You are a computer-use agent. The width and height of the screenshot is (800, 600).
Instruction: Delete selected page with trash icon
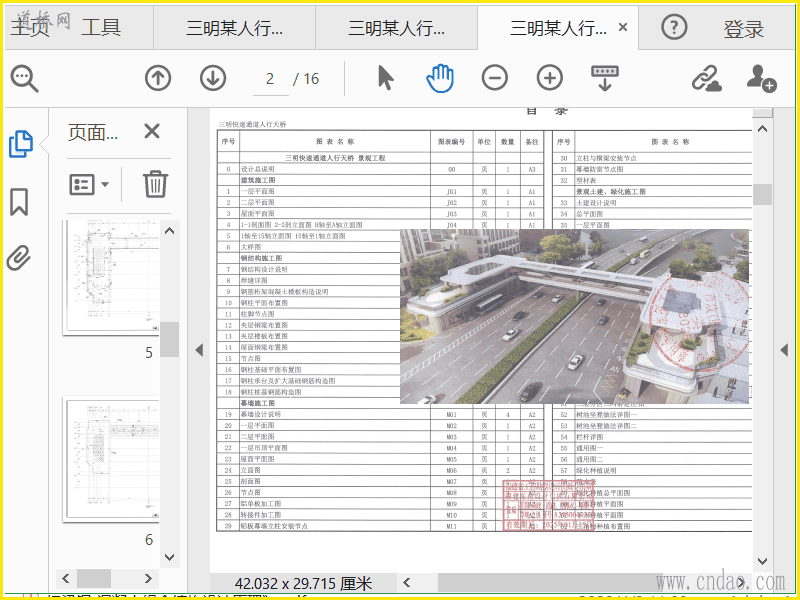(154, 185)
